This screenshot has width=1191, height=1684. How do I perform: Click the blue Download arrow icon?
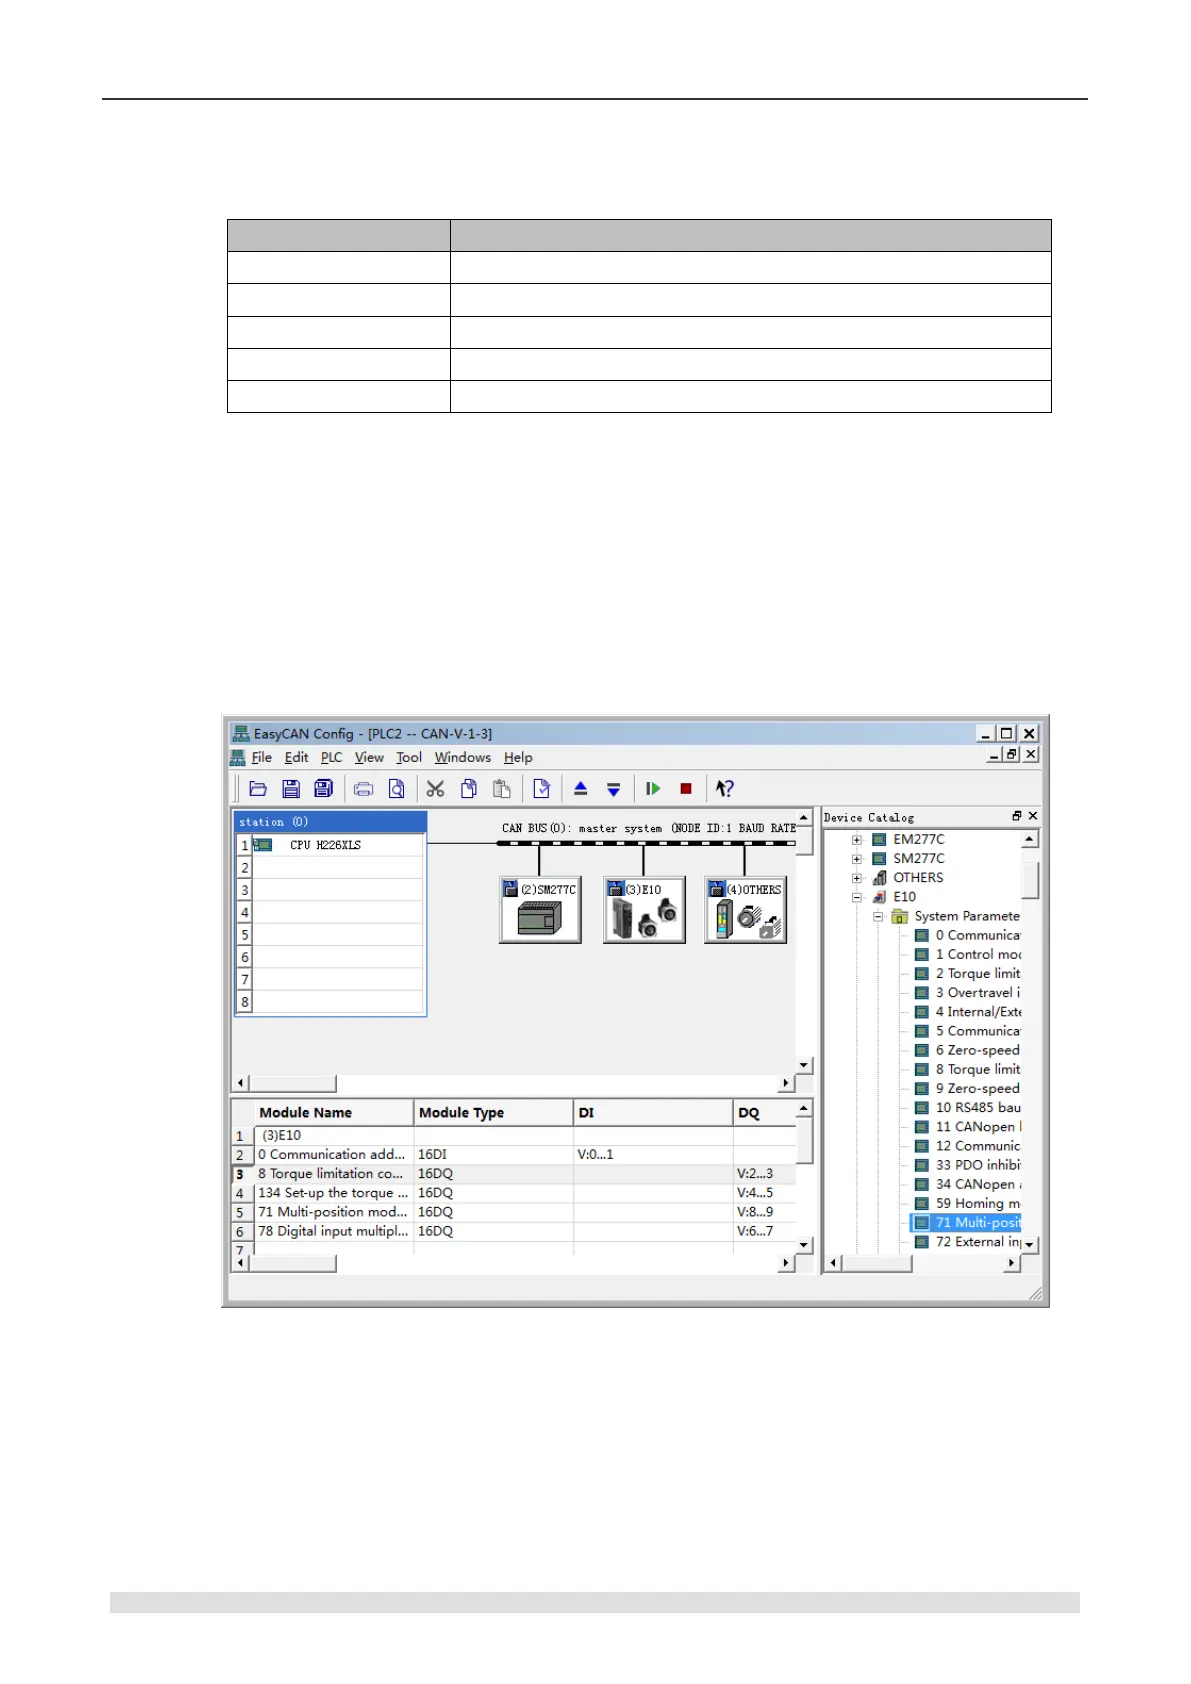click(x=613, y=789)
